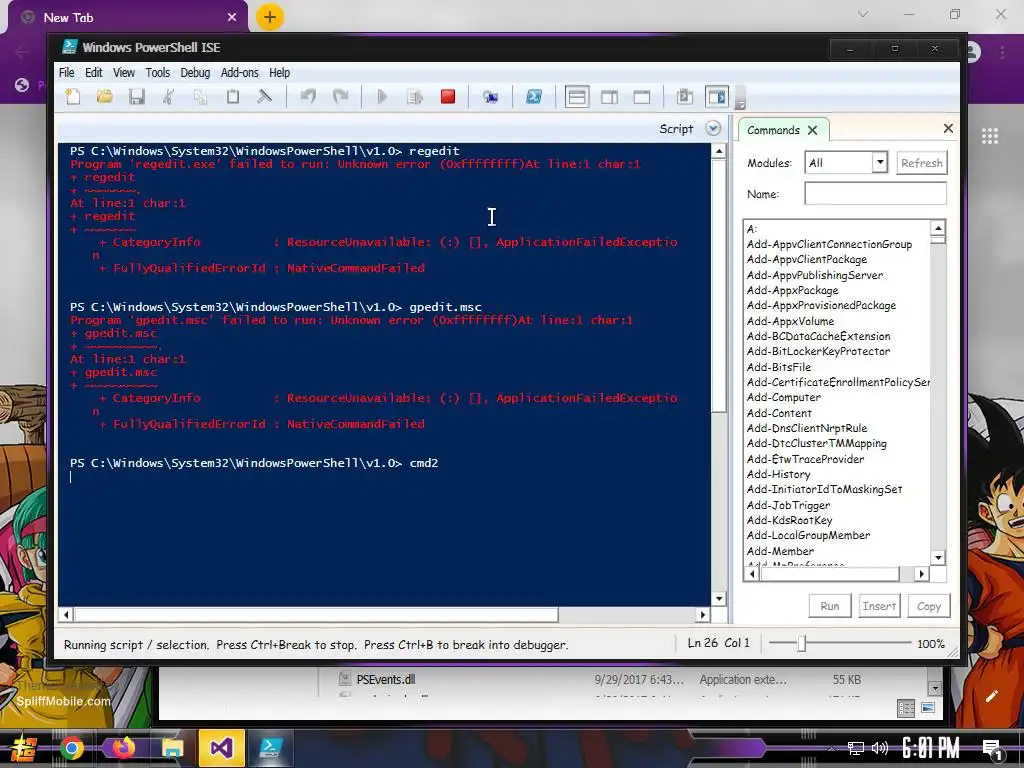The image size is (1024, 768).
Task: Click the Run Selection toolbar icon
Action: [x=415, y=97]
